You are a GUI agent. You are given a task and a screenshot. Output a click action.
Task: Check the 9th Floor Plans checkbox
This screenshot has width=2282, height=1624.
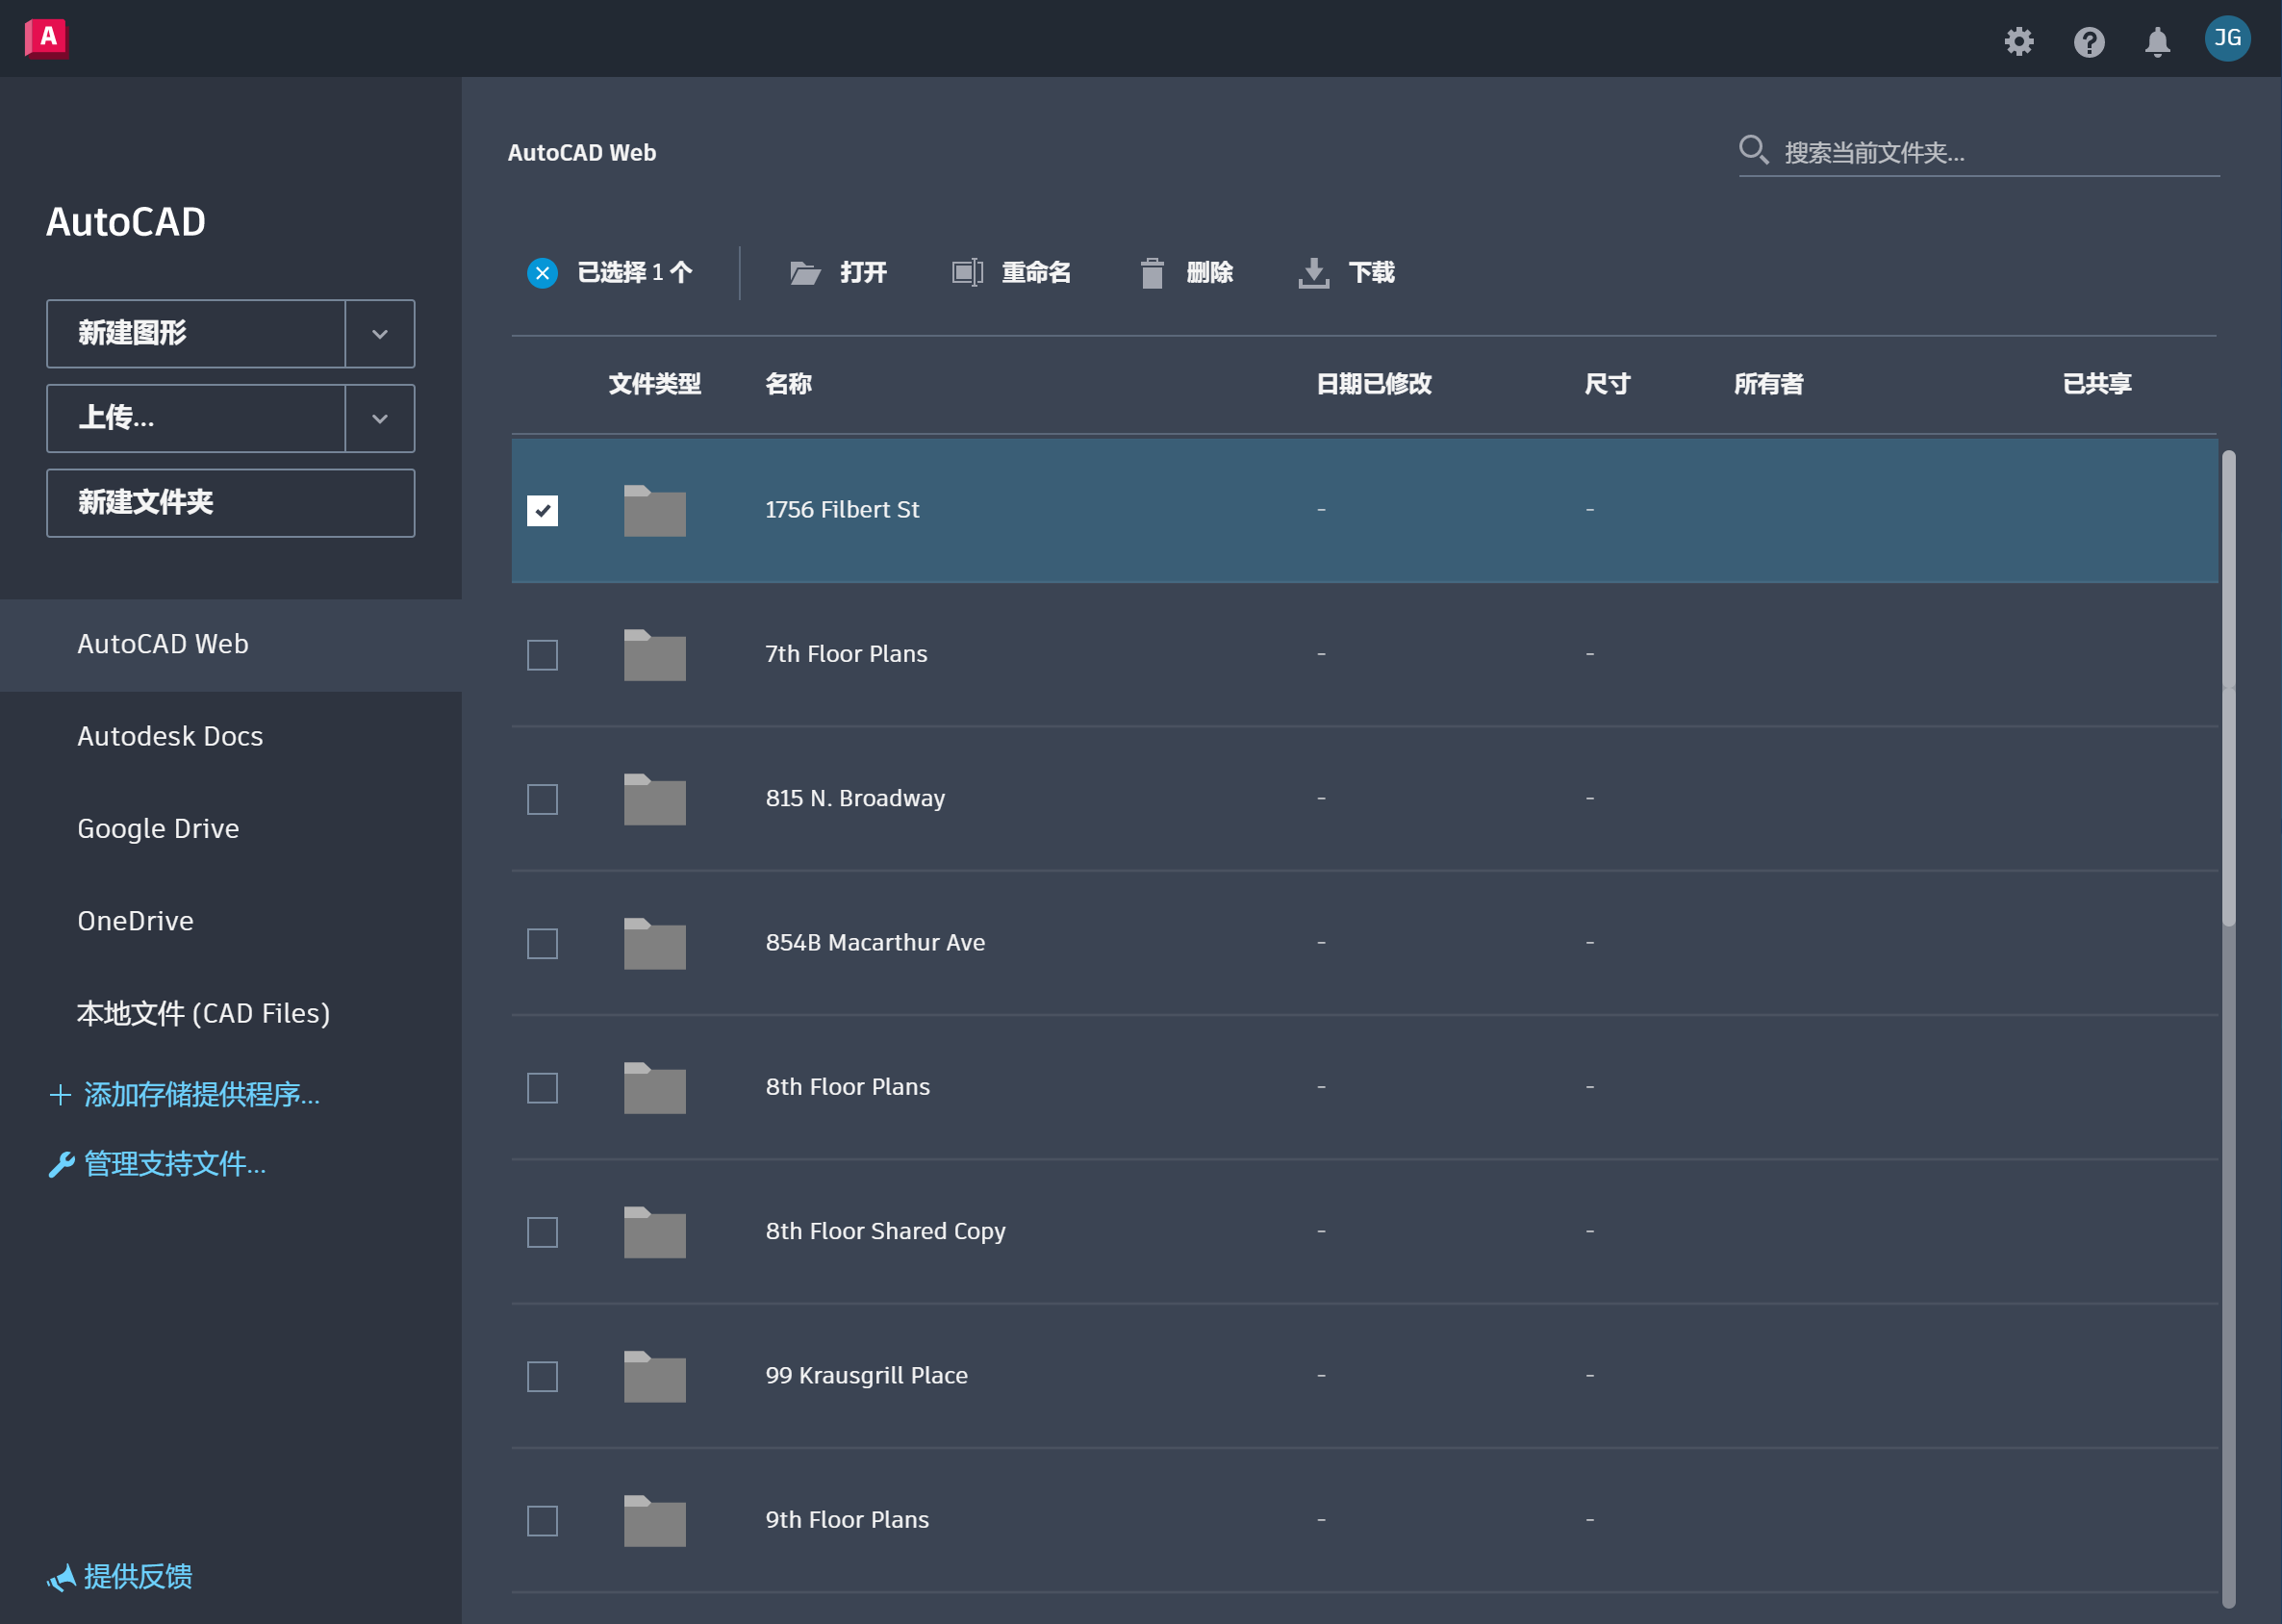542,1521
